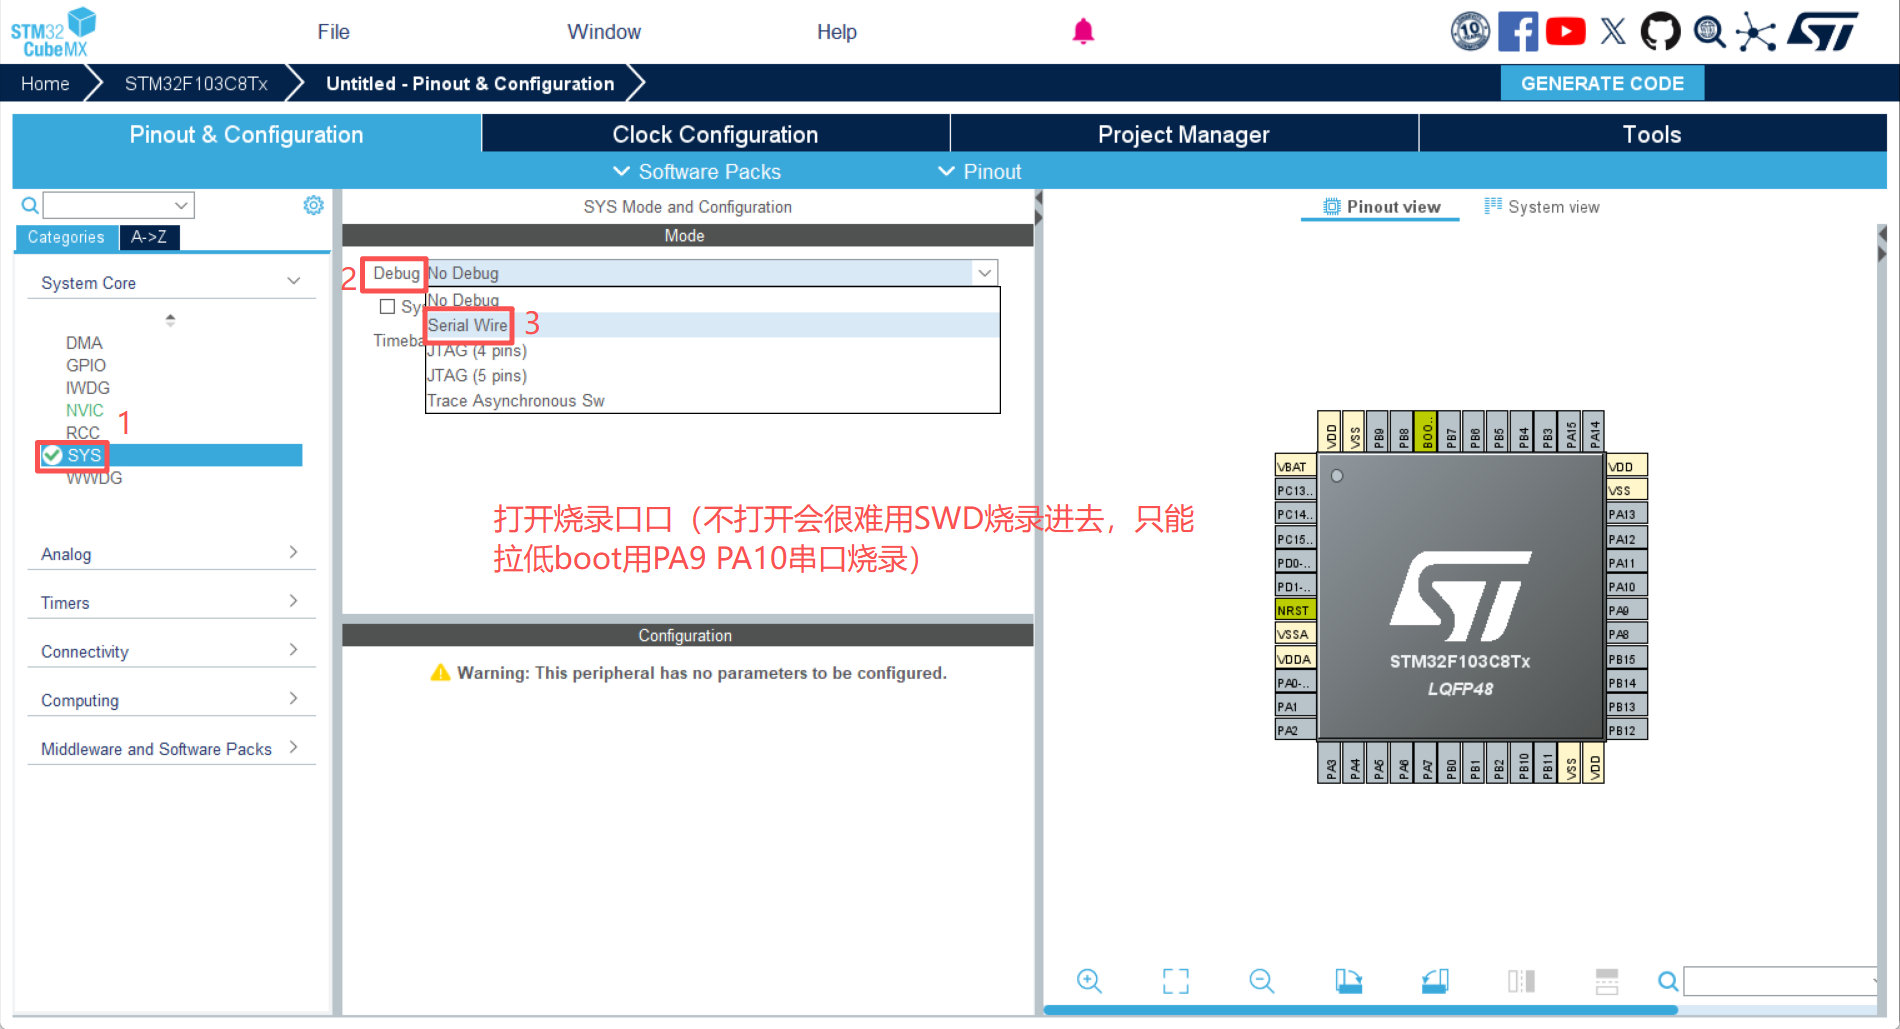Click Untitled - Pinout & Configuration breadcrumb
1900x1029 pixels.
[x=470, y=83]
